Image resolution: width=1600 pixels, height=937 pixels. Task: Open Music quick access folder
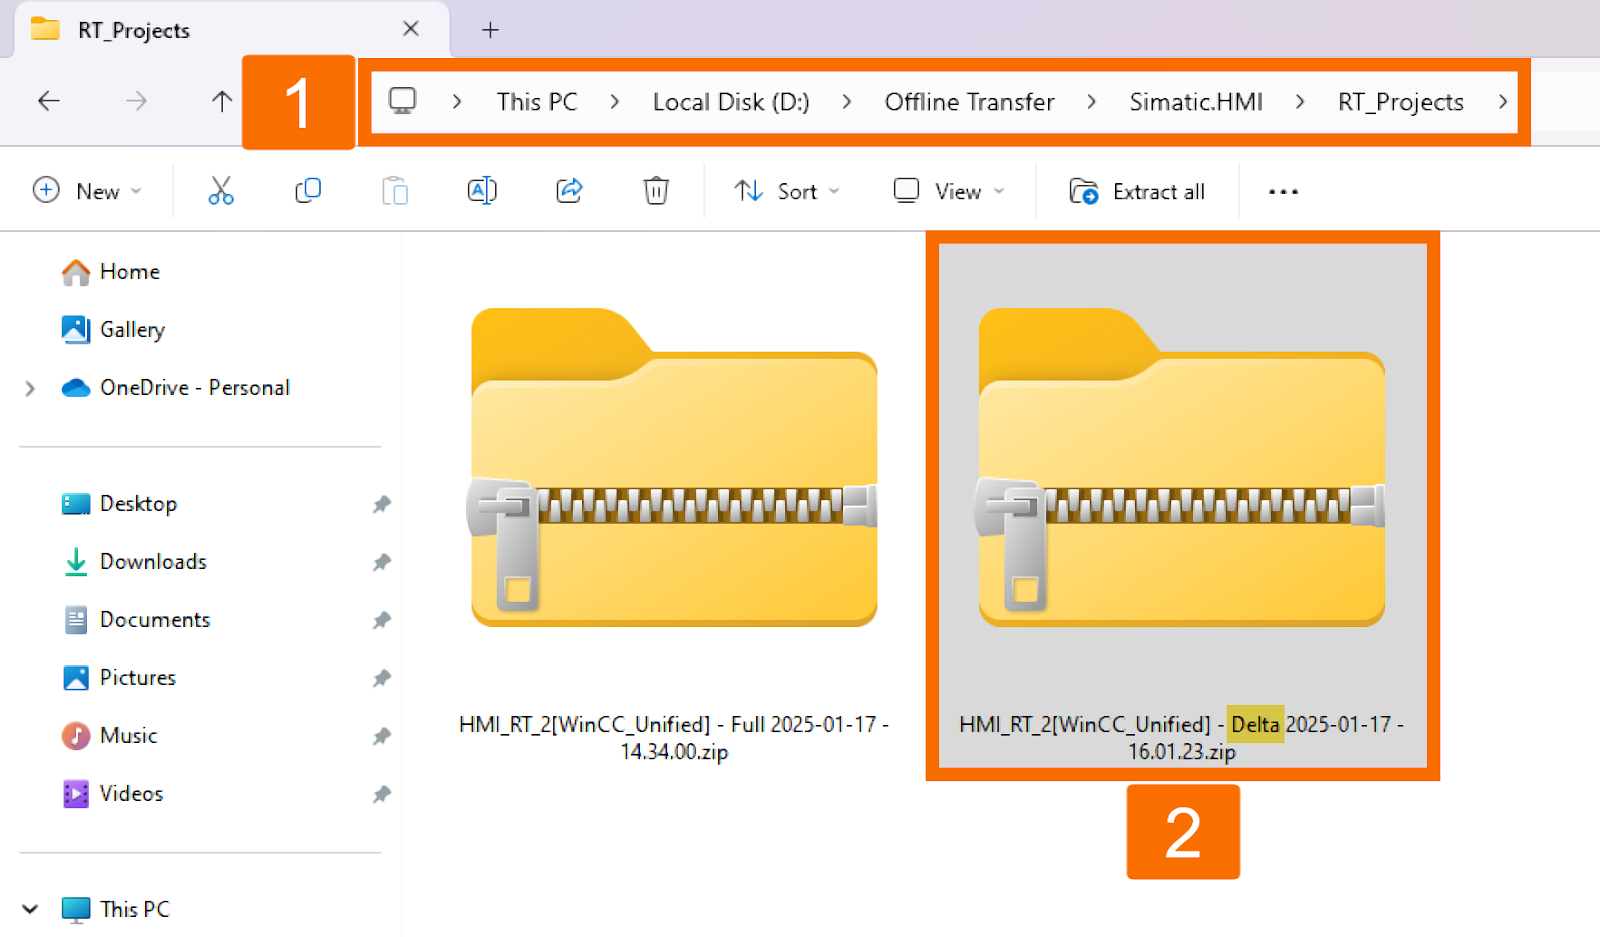[110, 736]
